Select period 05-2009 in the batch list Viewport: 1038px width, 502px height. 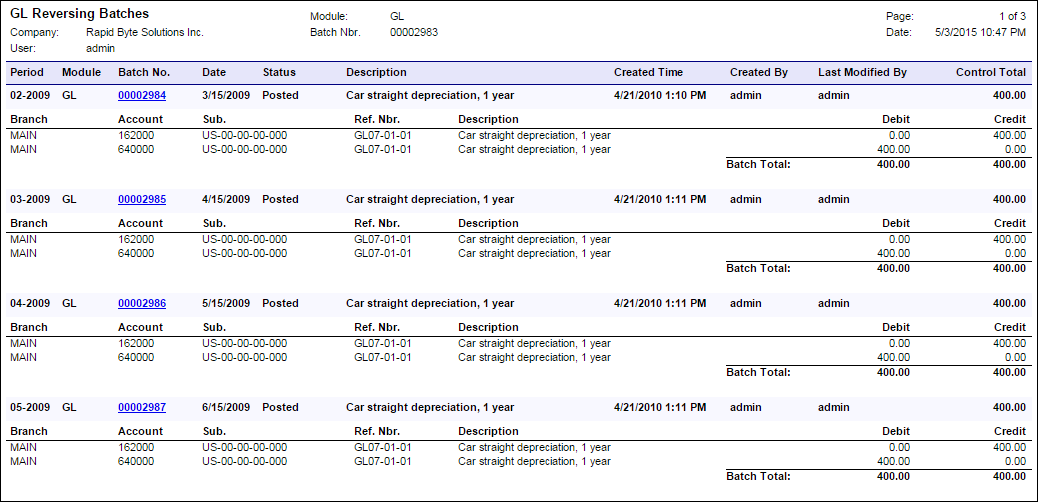[30, 407]
